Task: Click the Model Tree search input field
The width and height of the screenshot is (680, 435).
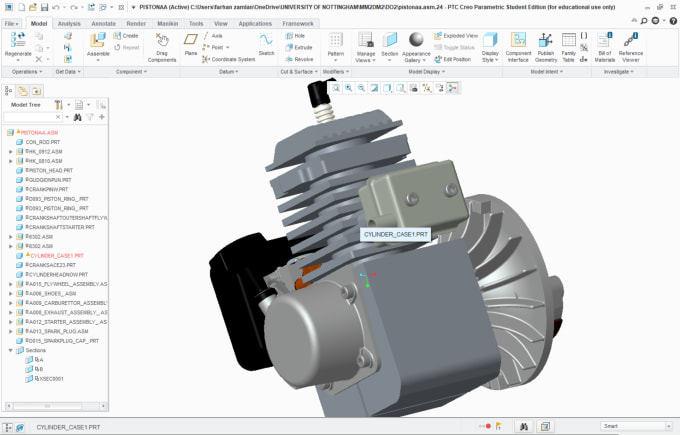Action: click(32, 117)
